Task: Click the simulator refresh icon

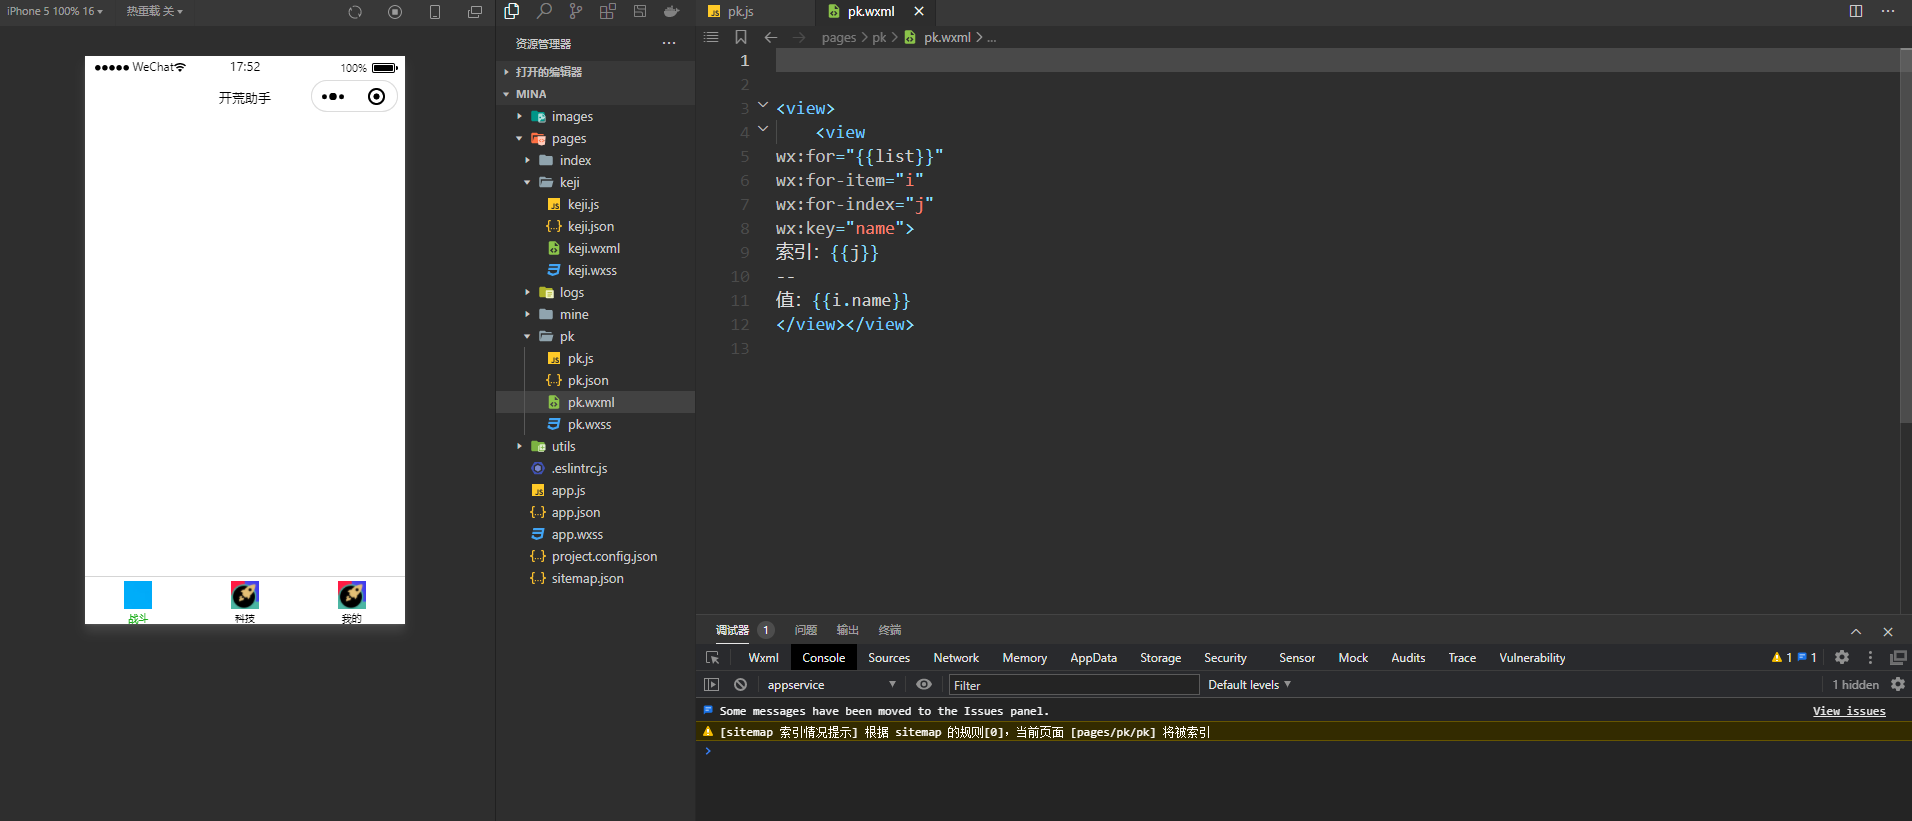Action: [x=355, y=12]
